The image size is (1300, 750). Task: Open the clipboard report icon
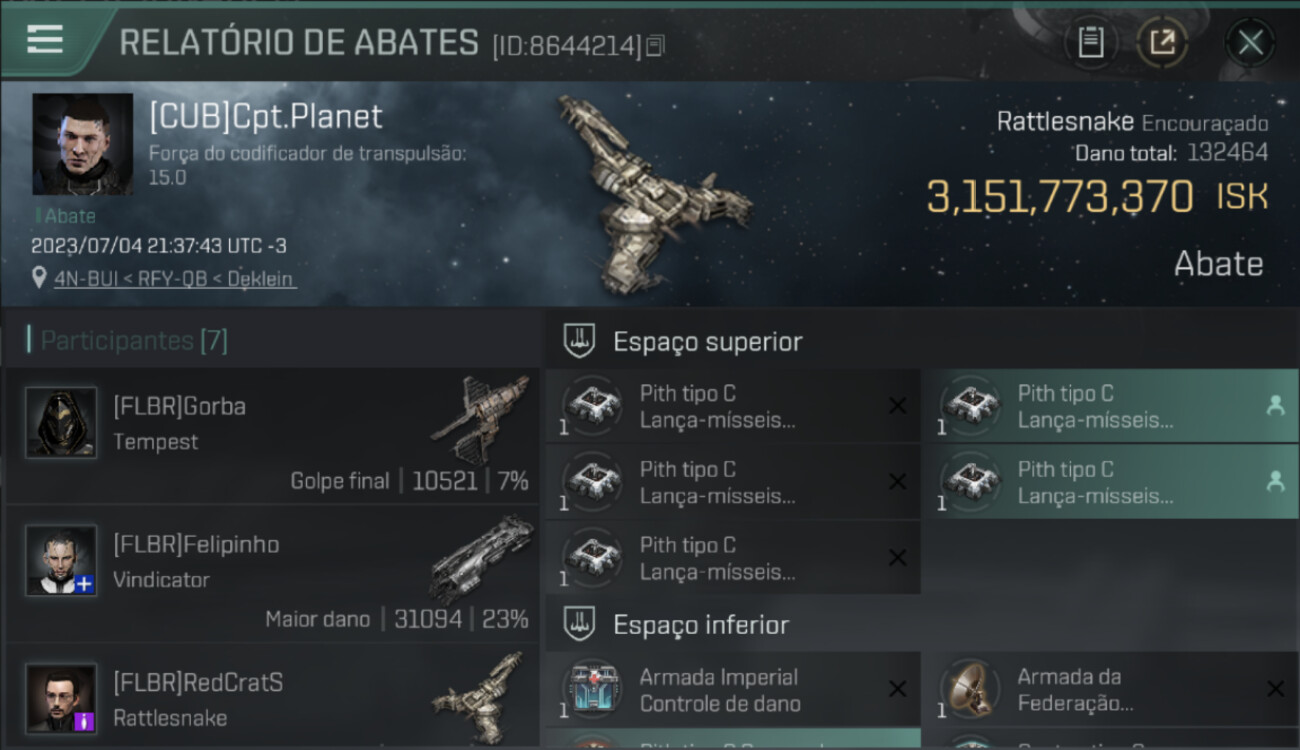pyautogui.click(x=1091, y=42)
